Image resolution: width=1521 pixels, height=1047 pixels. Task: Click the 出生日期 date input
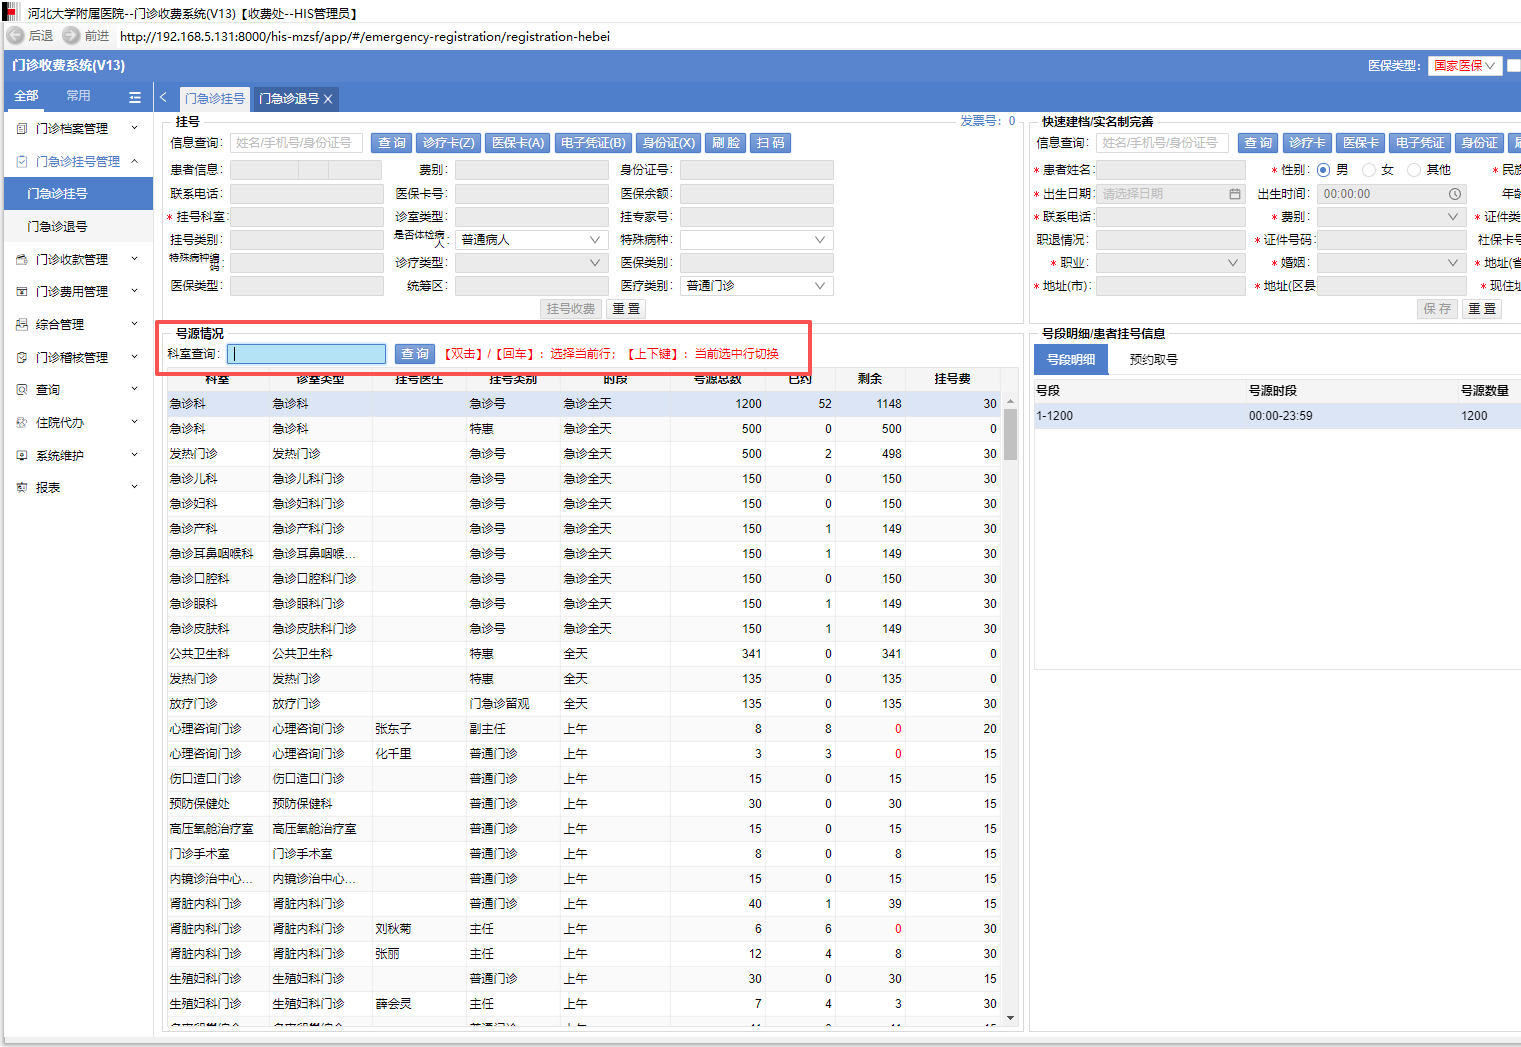[1171, 194]
